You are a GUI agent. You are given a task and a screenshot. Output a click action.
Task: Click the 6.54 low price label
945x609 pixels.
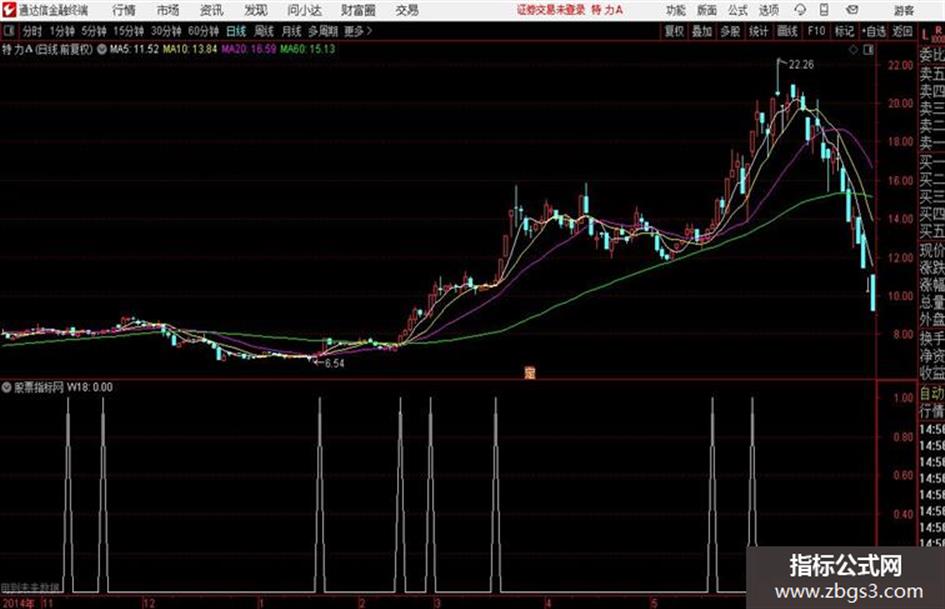click(x=334, y=363)
